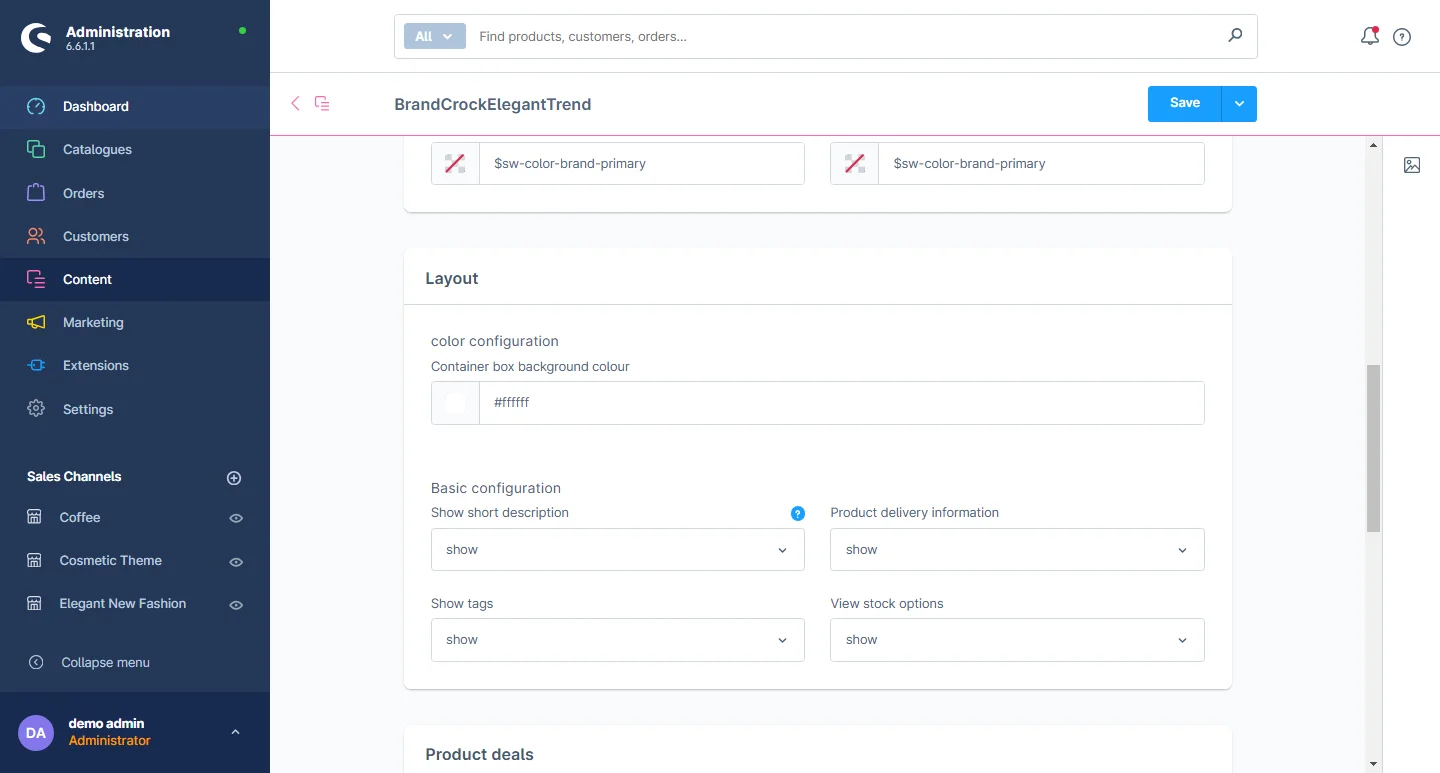Click the notifications bell icon
Image resolution: width=1440 pixels, height=773 pixels.
(1369, 37)
